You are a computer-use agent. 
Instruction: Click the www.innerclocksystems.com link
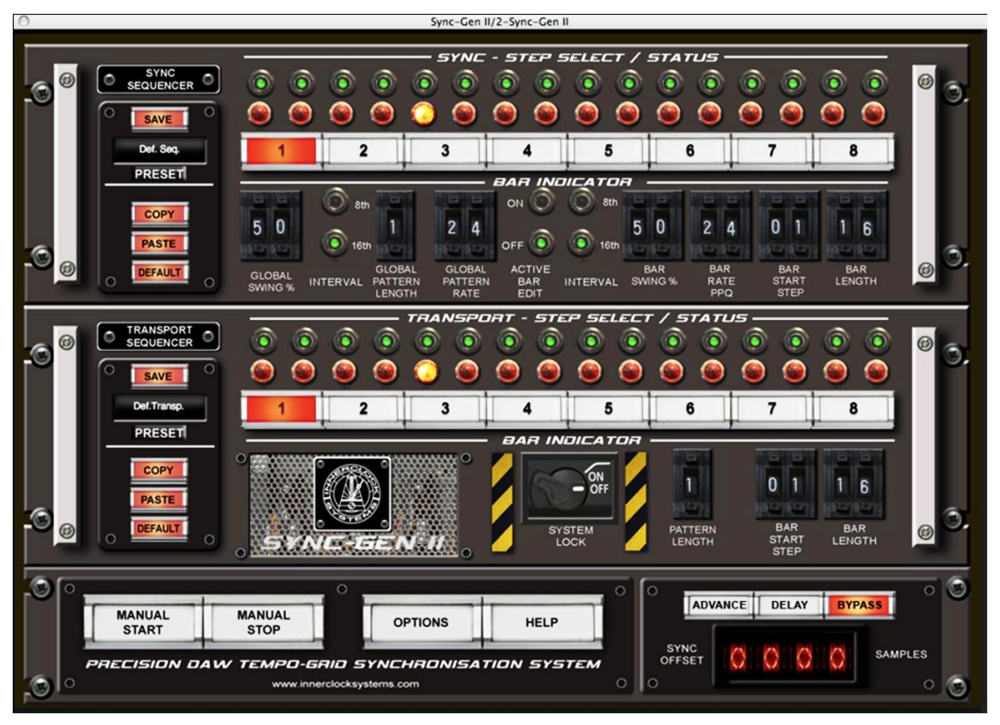(345, 684)
